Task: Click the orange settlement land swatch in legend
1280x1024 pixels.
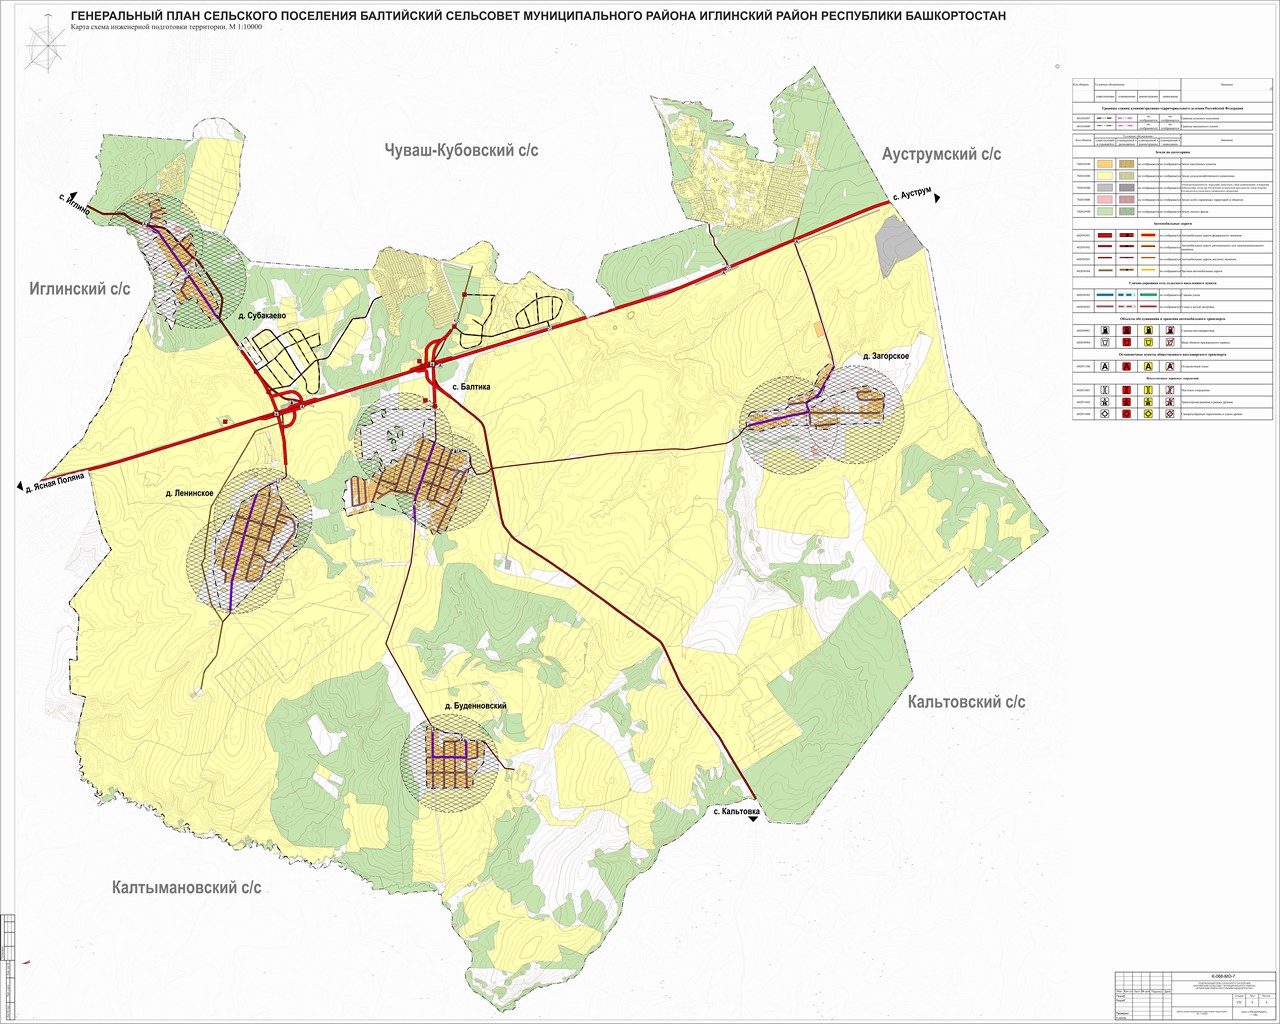Action: coord(1104,163)
